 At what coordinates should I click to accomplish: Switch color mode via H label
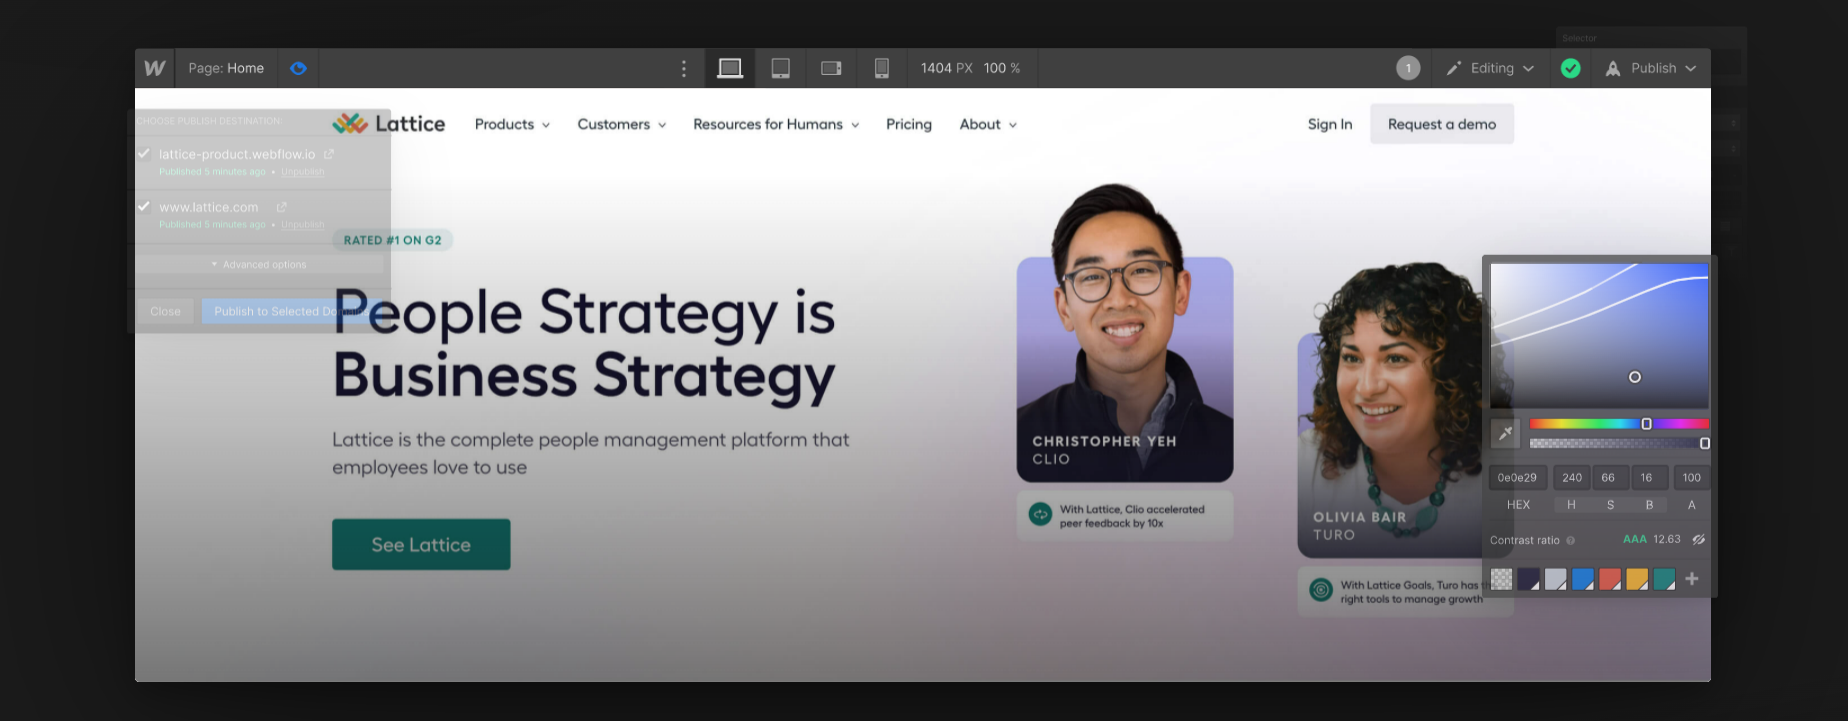coord(1571,505)
